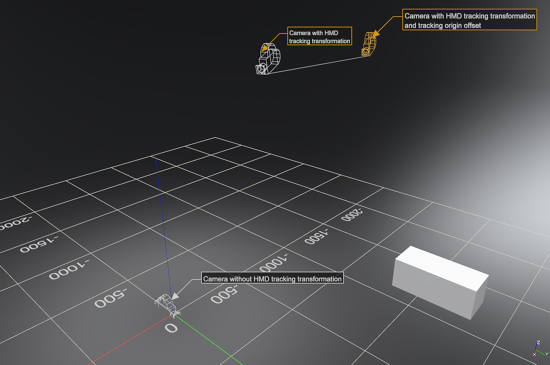Viewport: 550px width, 365px height.
Task: Click the XYZ axis gizmo in the corner
Action: (540, 349)
